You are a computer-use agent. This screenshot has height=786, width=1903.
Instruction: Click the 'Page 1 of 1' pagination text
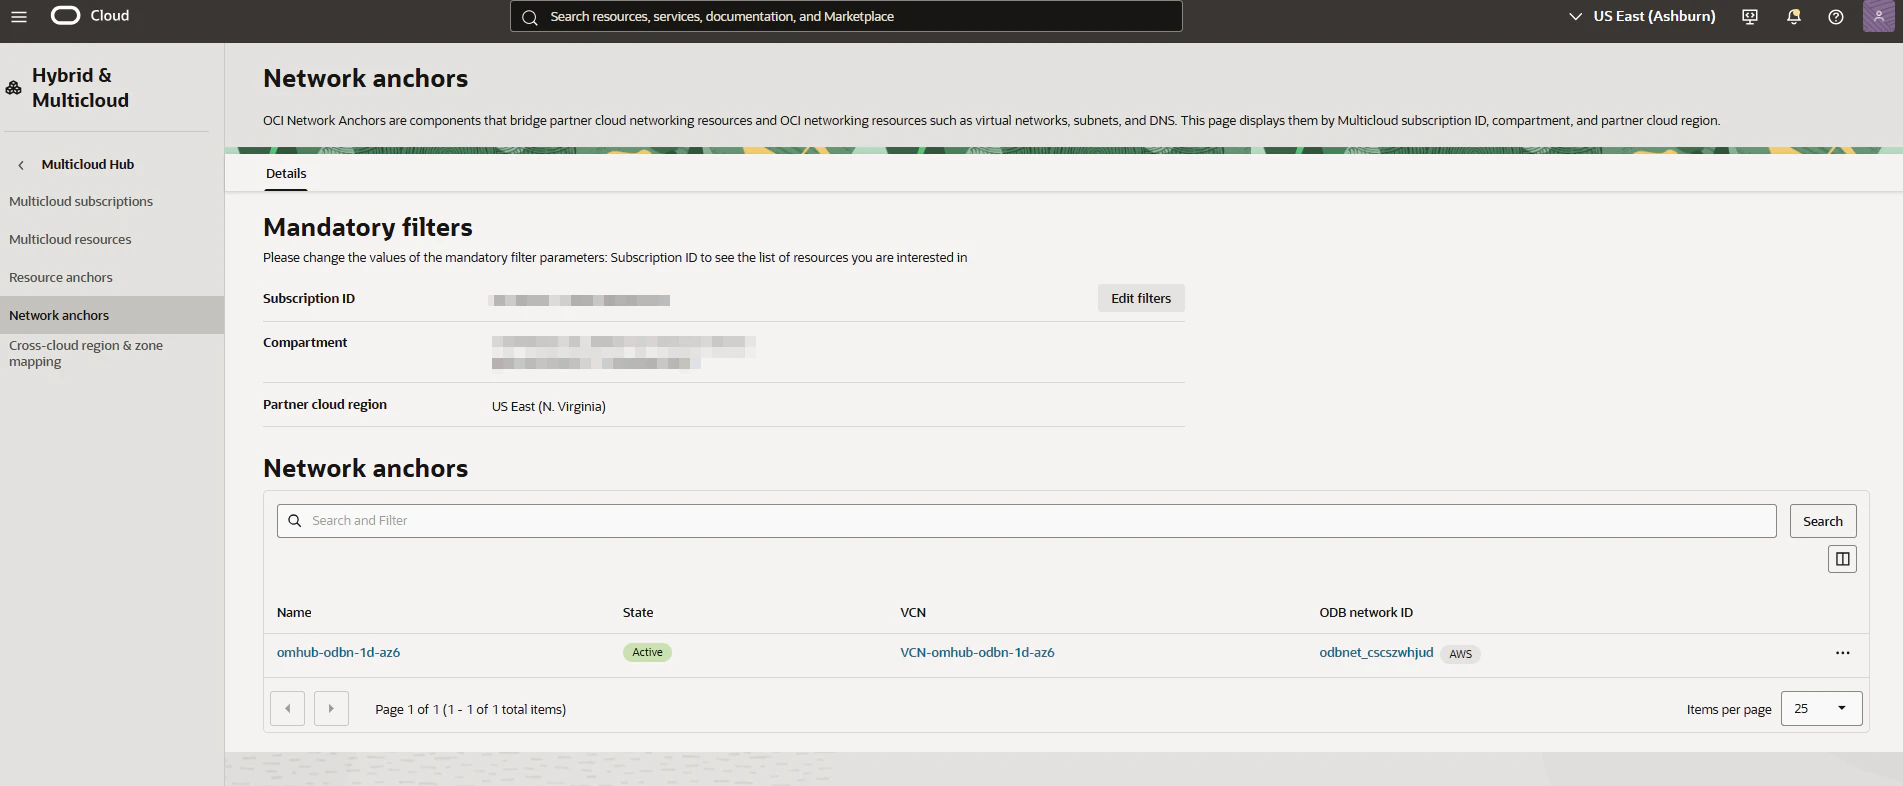(470, 710)
